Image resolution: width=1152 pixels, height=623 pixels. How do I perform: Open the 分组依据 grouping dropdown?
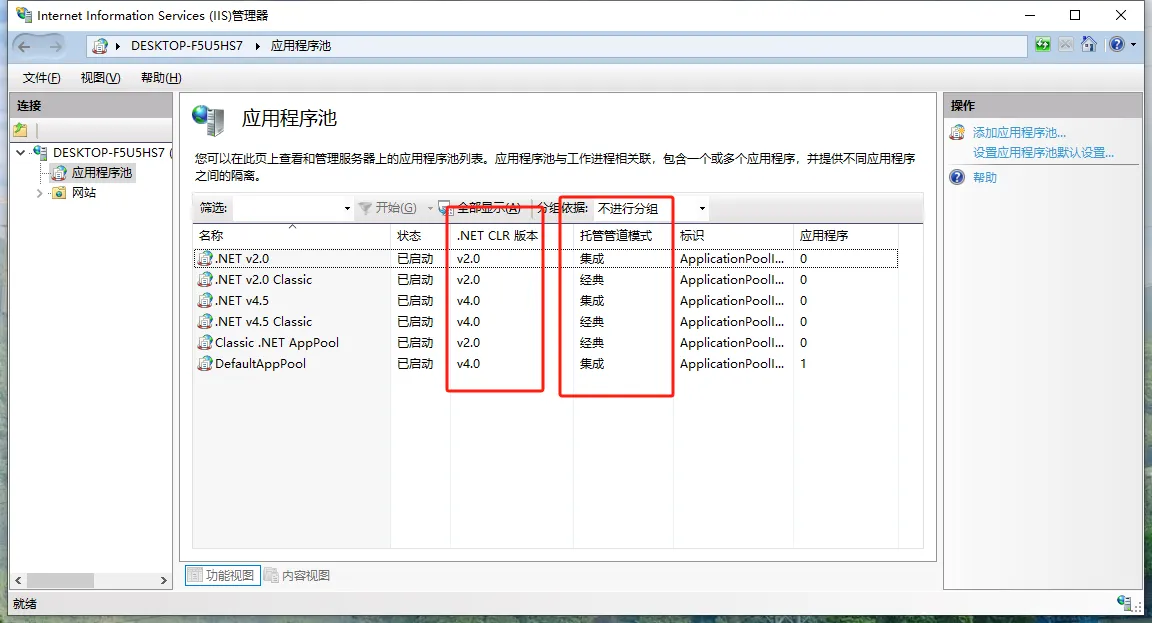point(651,208)
